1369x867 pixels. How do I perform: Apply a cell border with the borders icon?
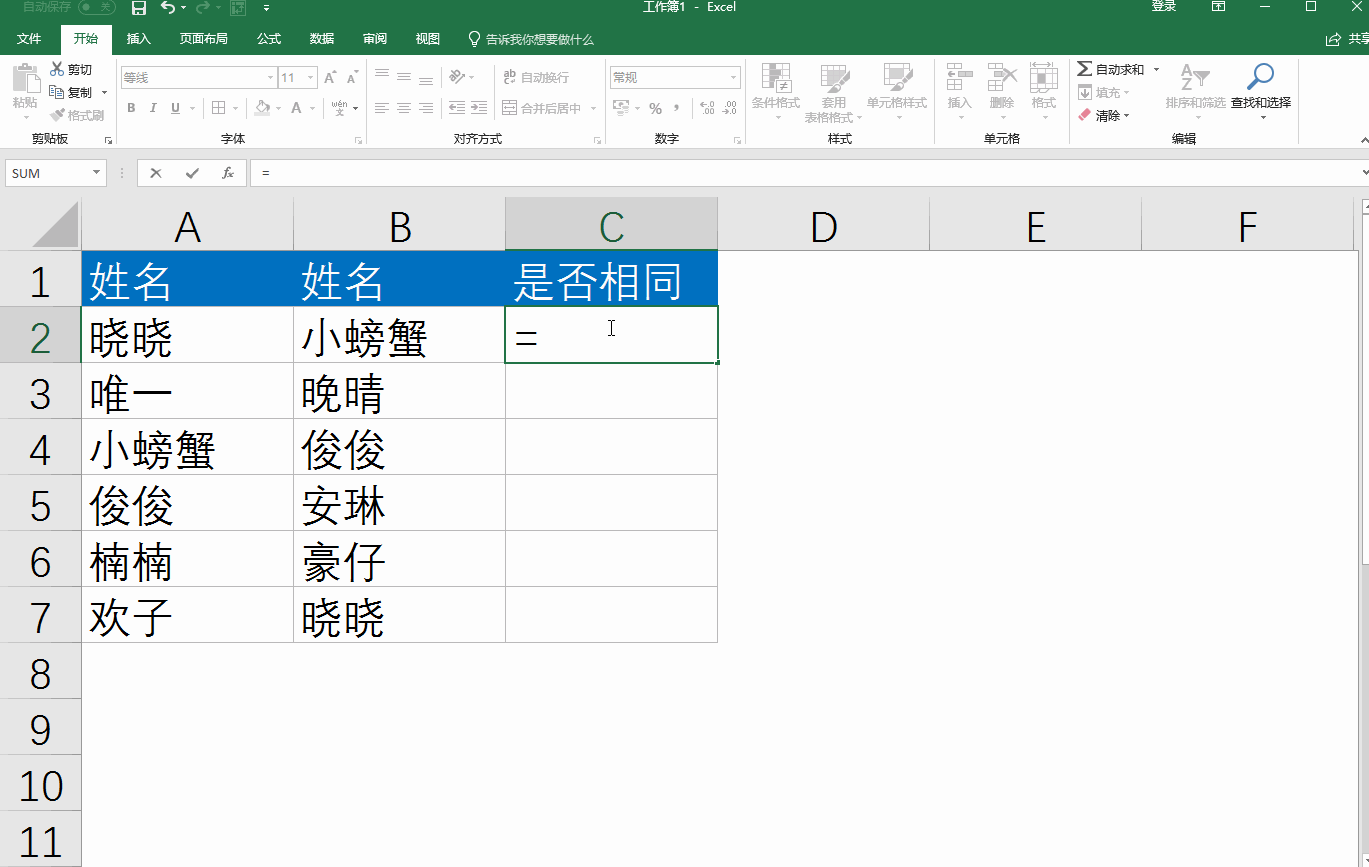click(x=217, y=108)
